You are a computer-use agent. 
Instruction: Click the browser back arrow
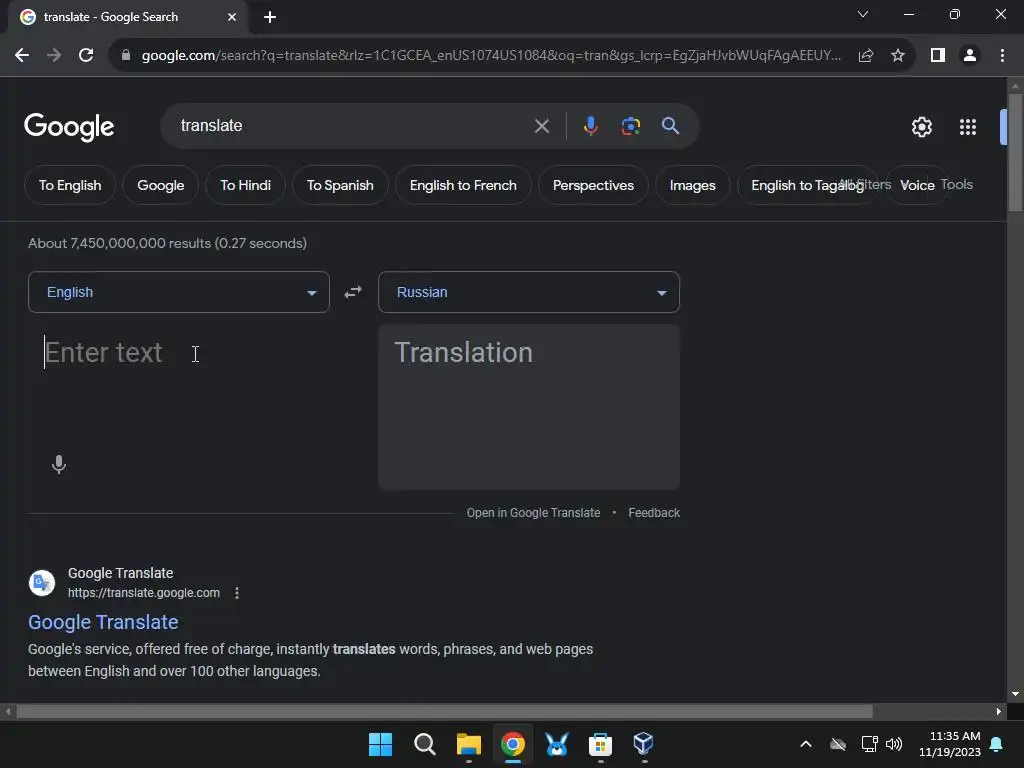22,56
